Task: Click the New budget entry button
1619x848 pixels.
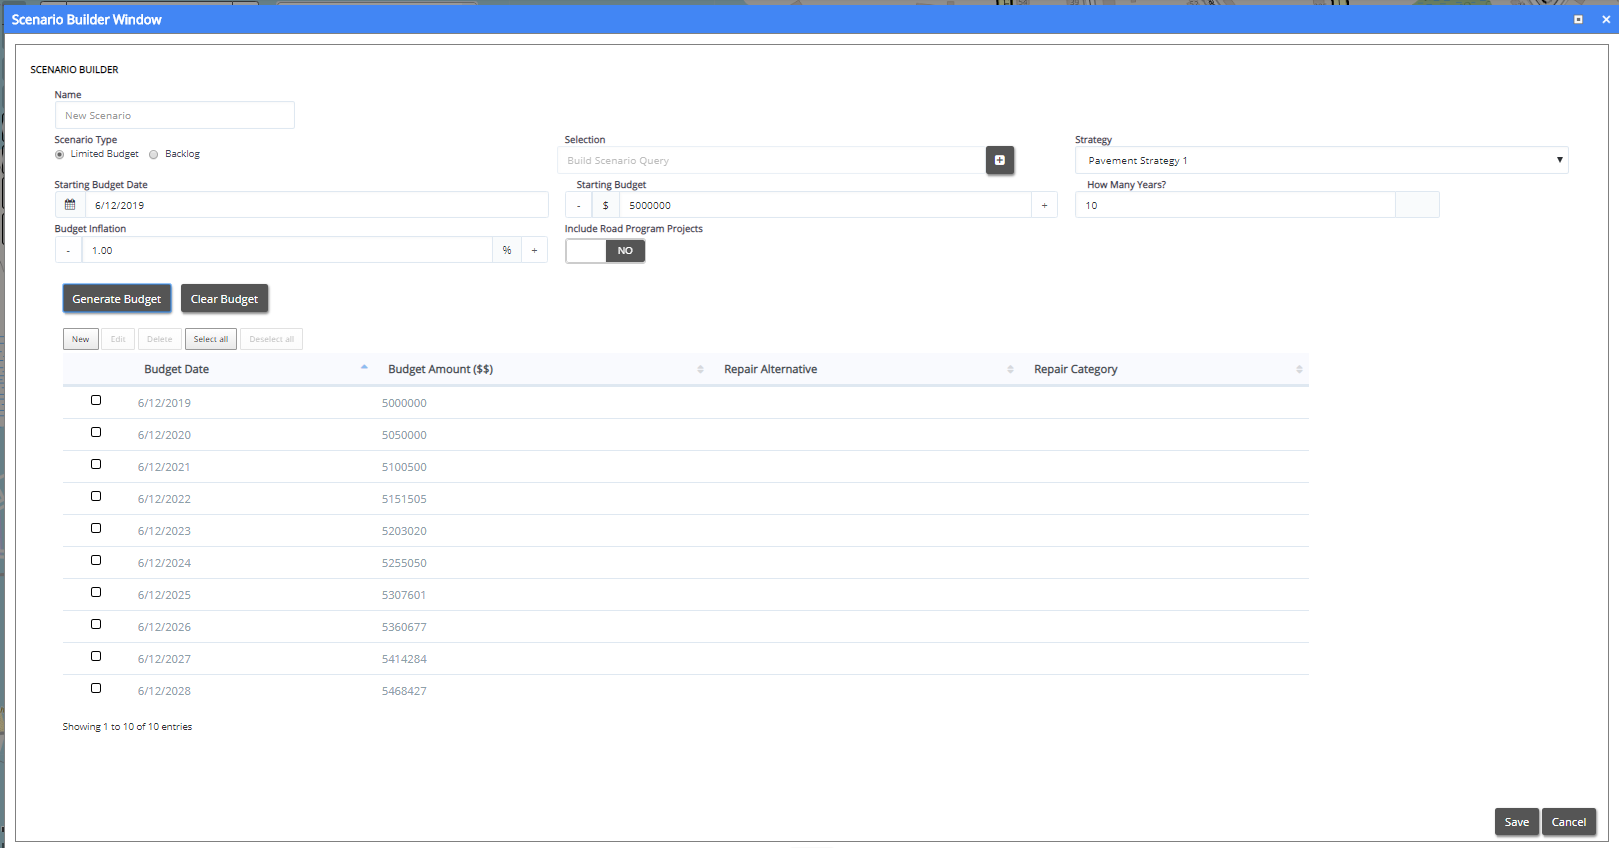Action: (x=80, y=339)
